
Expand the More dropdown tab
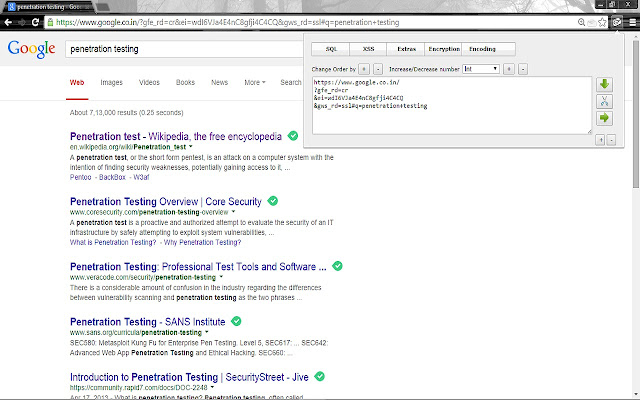254,82
